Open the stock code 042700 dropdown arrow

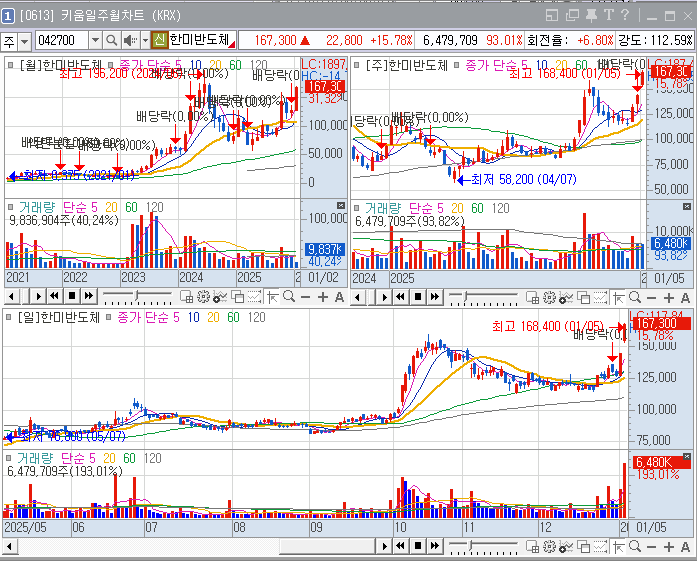[x=95, y=41]
